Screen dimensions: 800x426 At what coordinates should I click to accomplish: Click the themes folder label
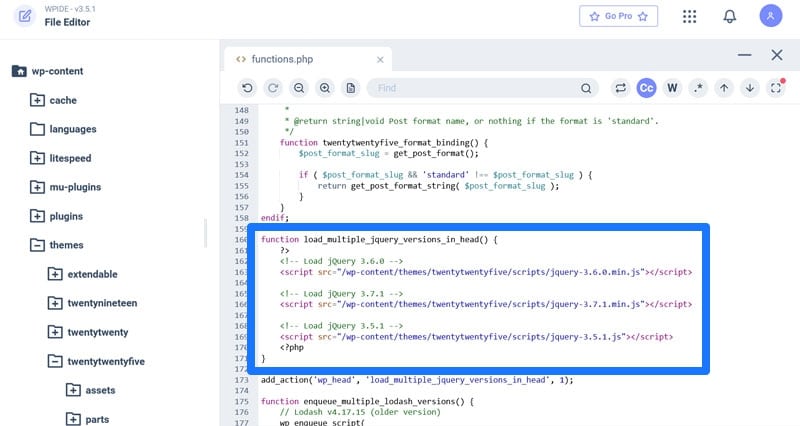tap(66, 245)
